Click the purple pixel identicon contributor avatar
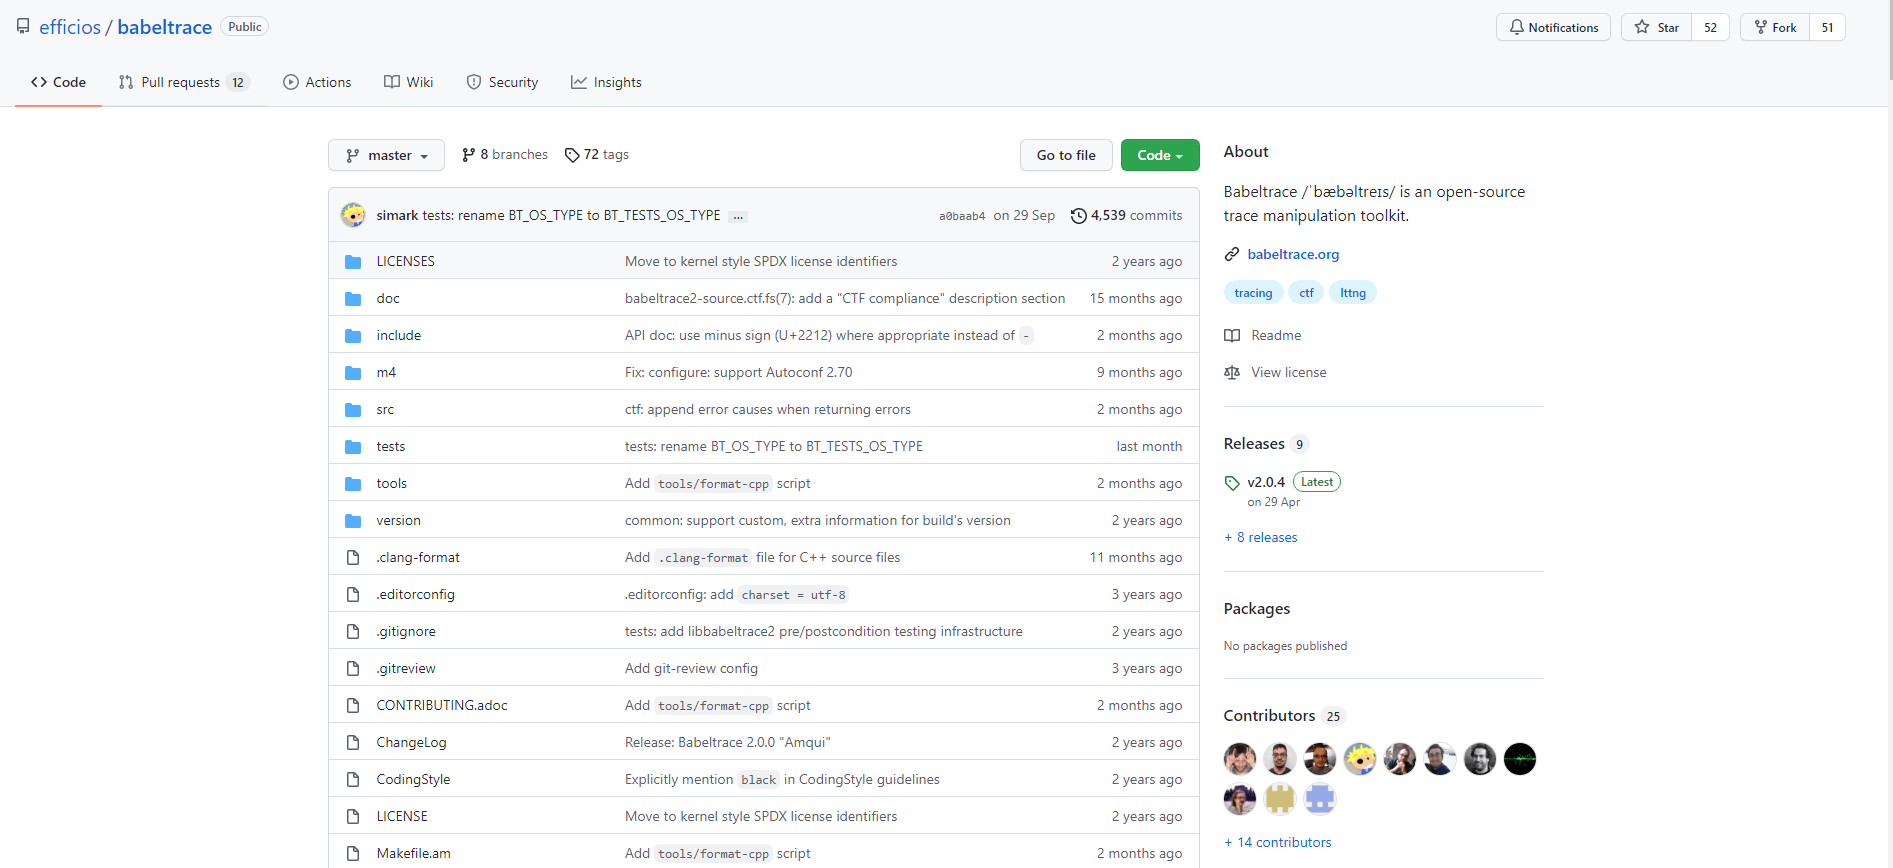Screen dimensions: 1893x868 1320,799
